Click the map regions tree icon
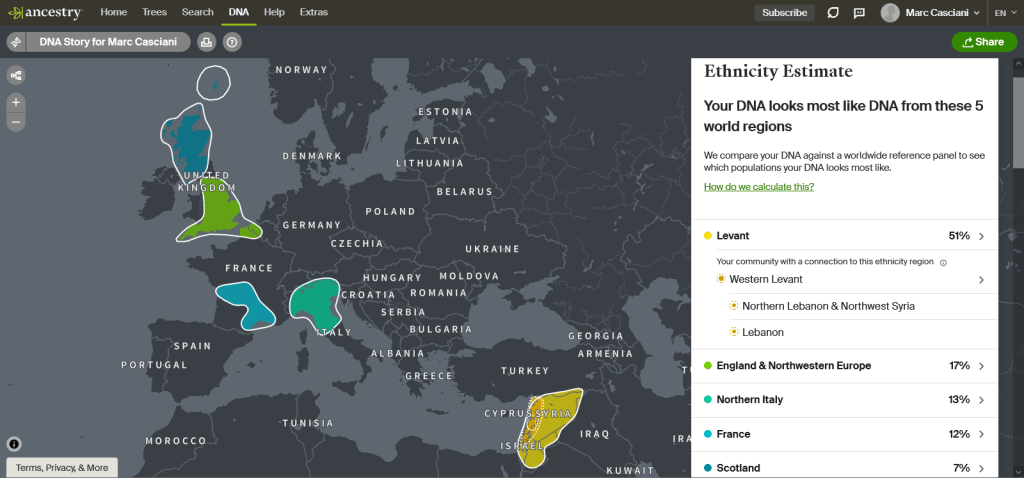Viewport: 1024px width, 478px height. pos(16,75)
